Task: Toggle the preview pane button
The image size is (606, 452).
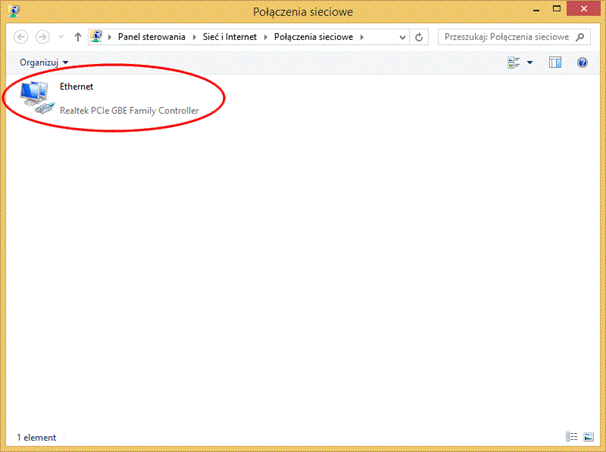Action: pos(555,63)
